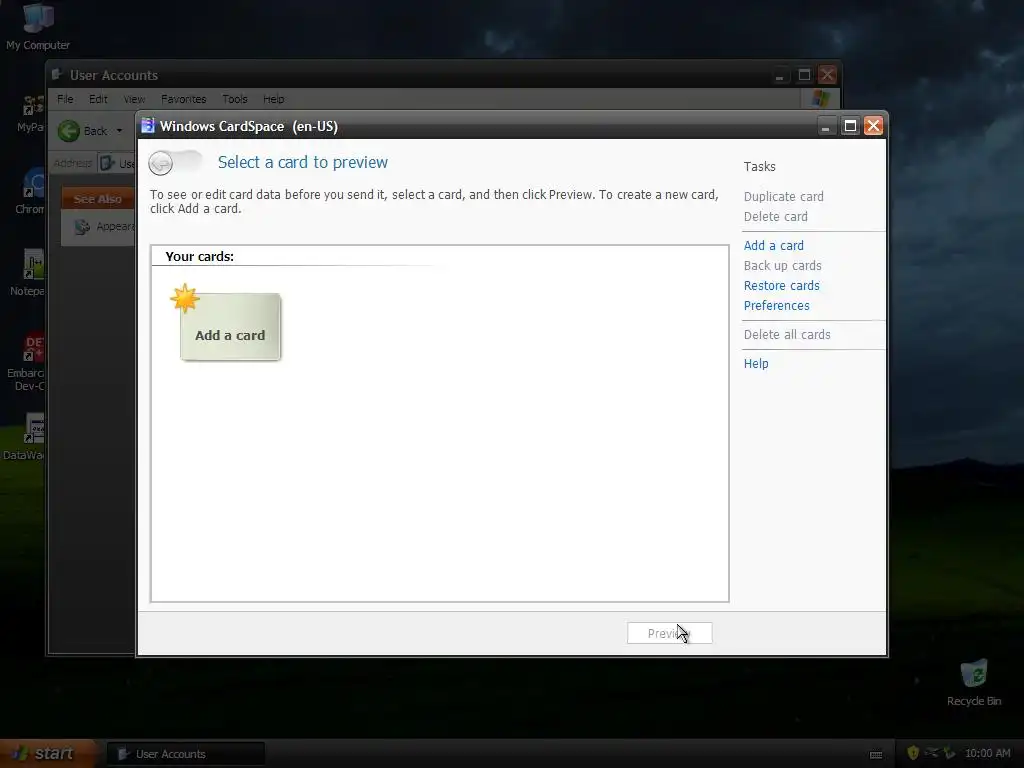Click Delete all cards task
This screenshot has height=768, width=1024.
coord(787,335)
